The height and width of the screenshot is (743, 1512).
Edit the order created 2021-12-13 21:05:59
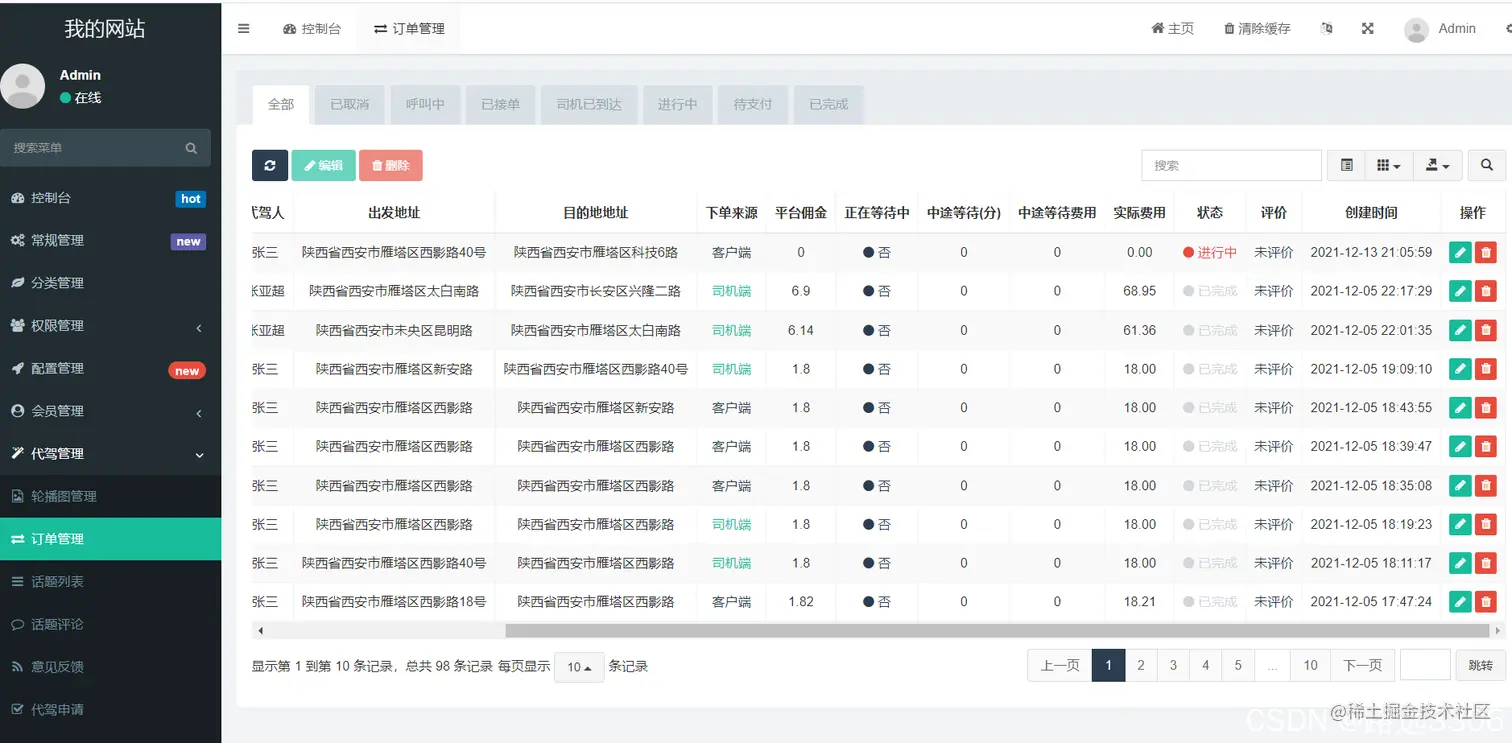pyautogui.click(x=1460, y=253)
